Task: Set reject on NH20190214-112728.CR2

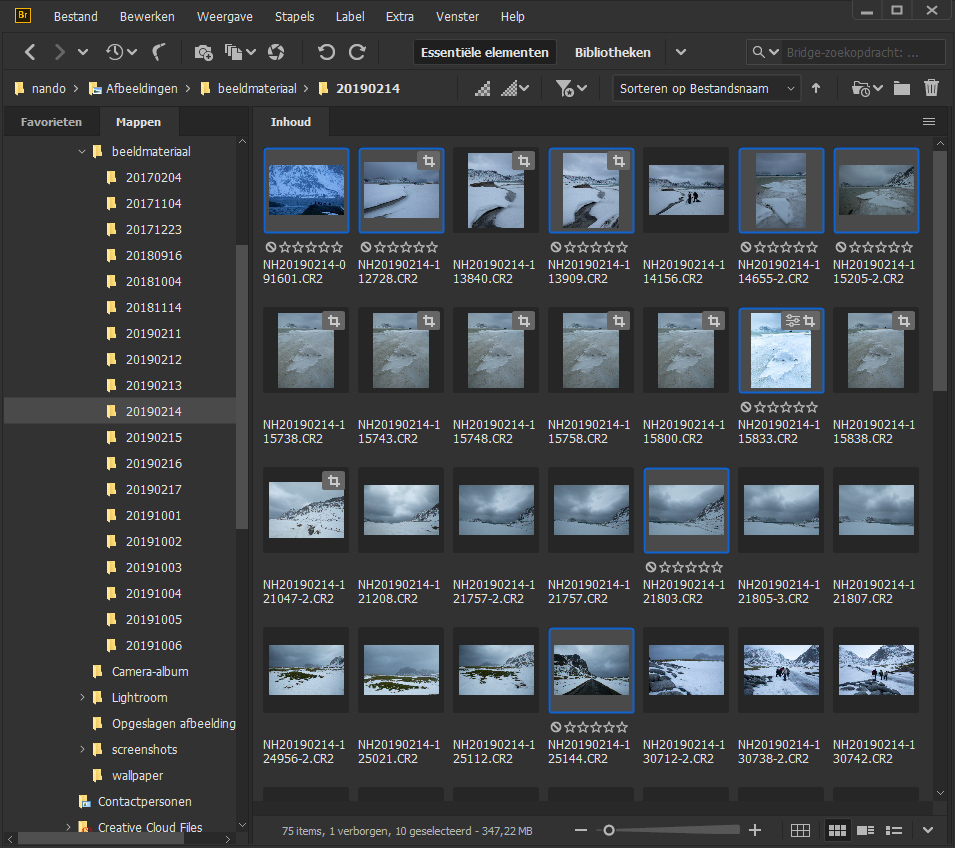Action: point(365,247)
